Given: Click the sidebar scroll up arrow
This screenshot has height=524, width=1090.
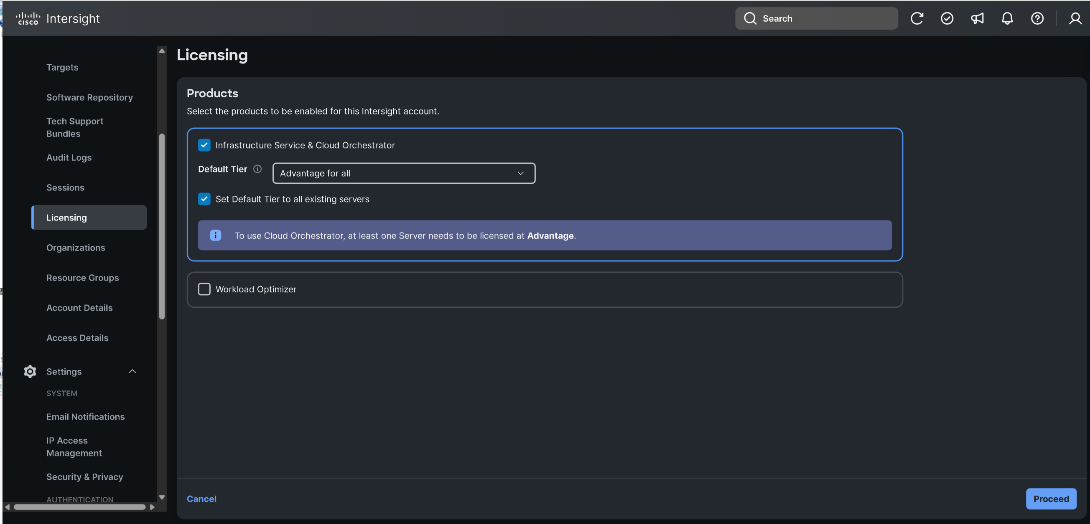Looking at the screenshot, I should pyautogui.click(x=162, y=51).
